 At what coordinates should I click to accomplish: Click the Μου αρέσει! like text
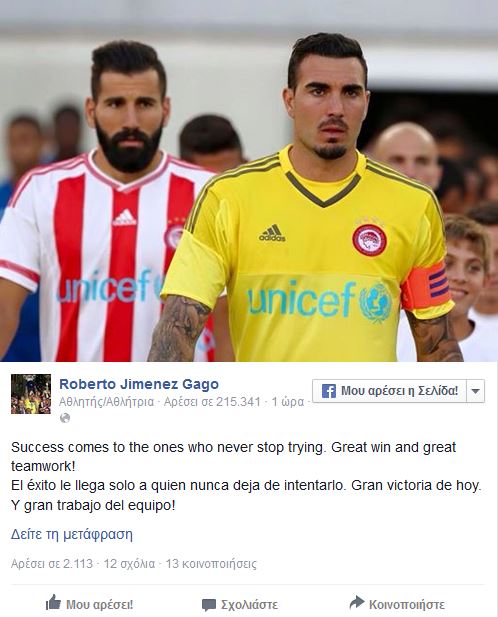click(x=100, y=605)
